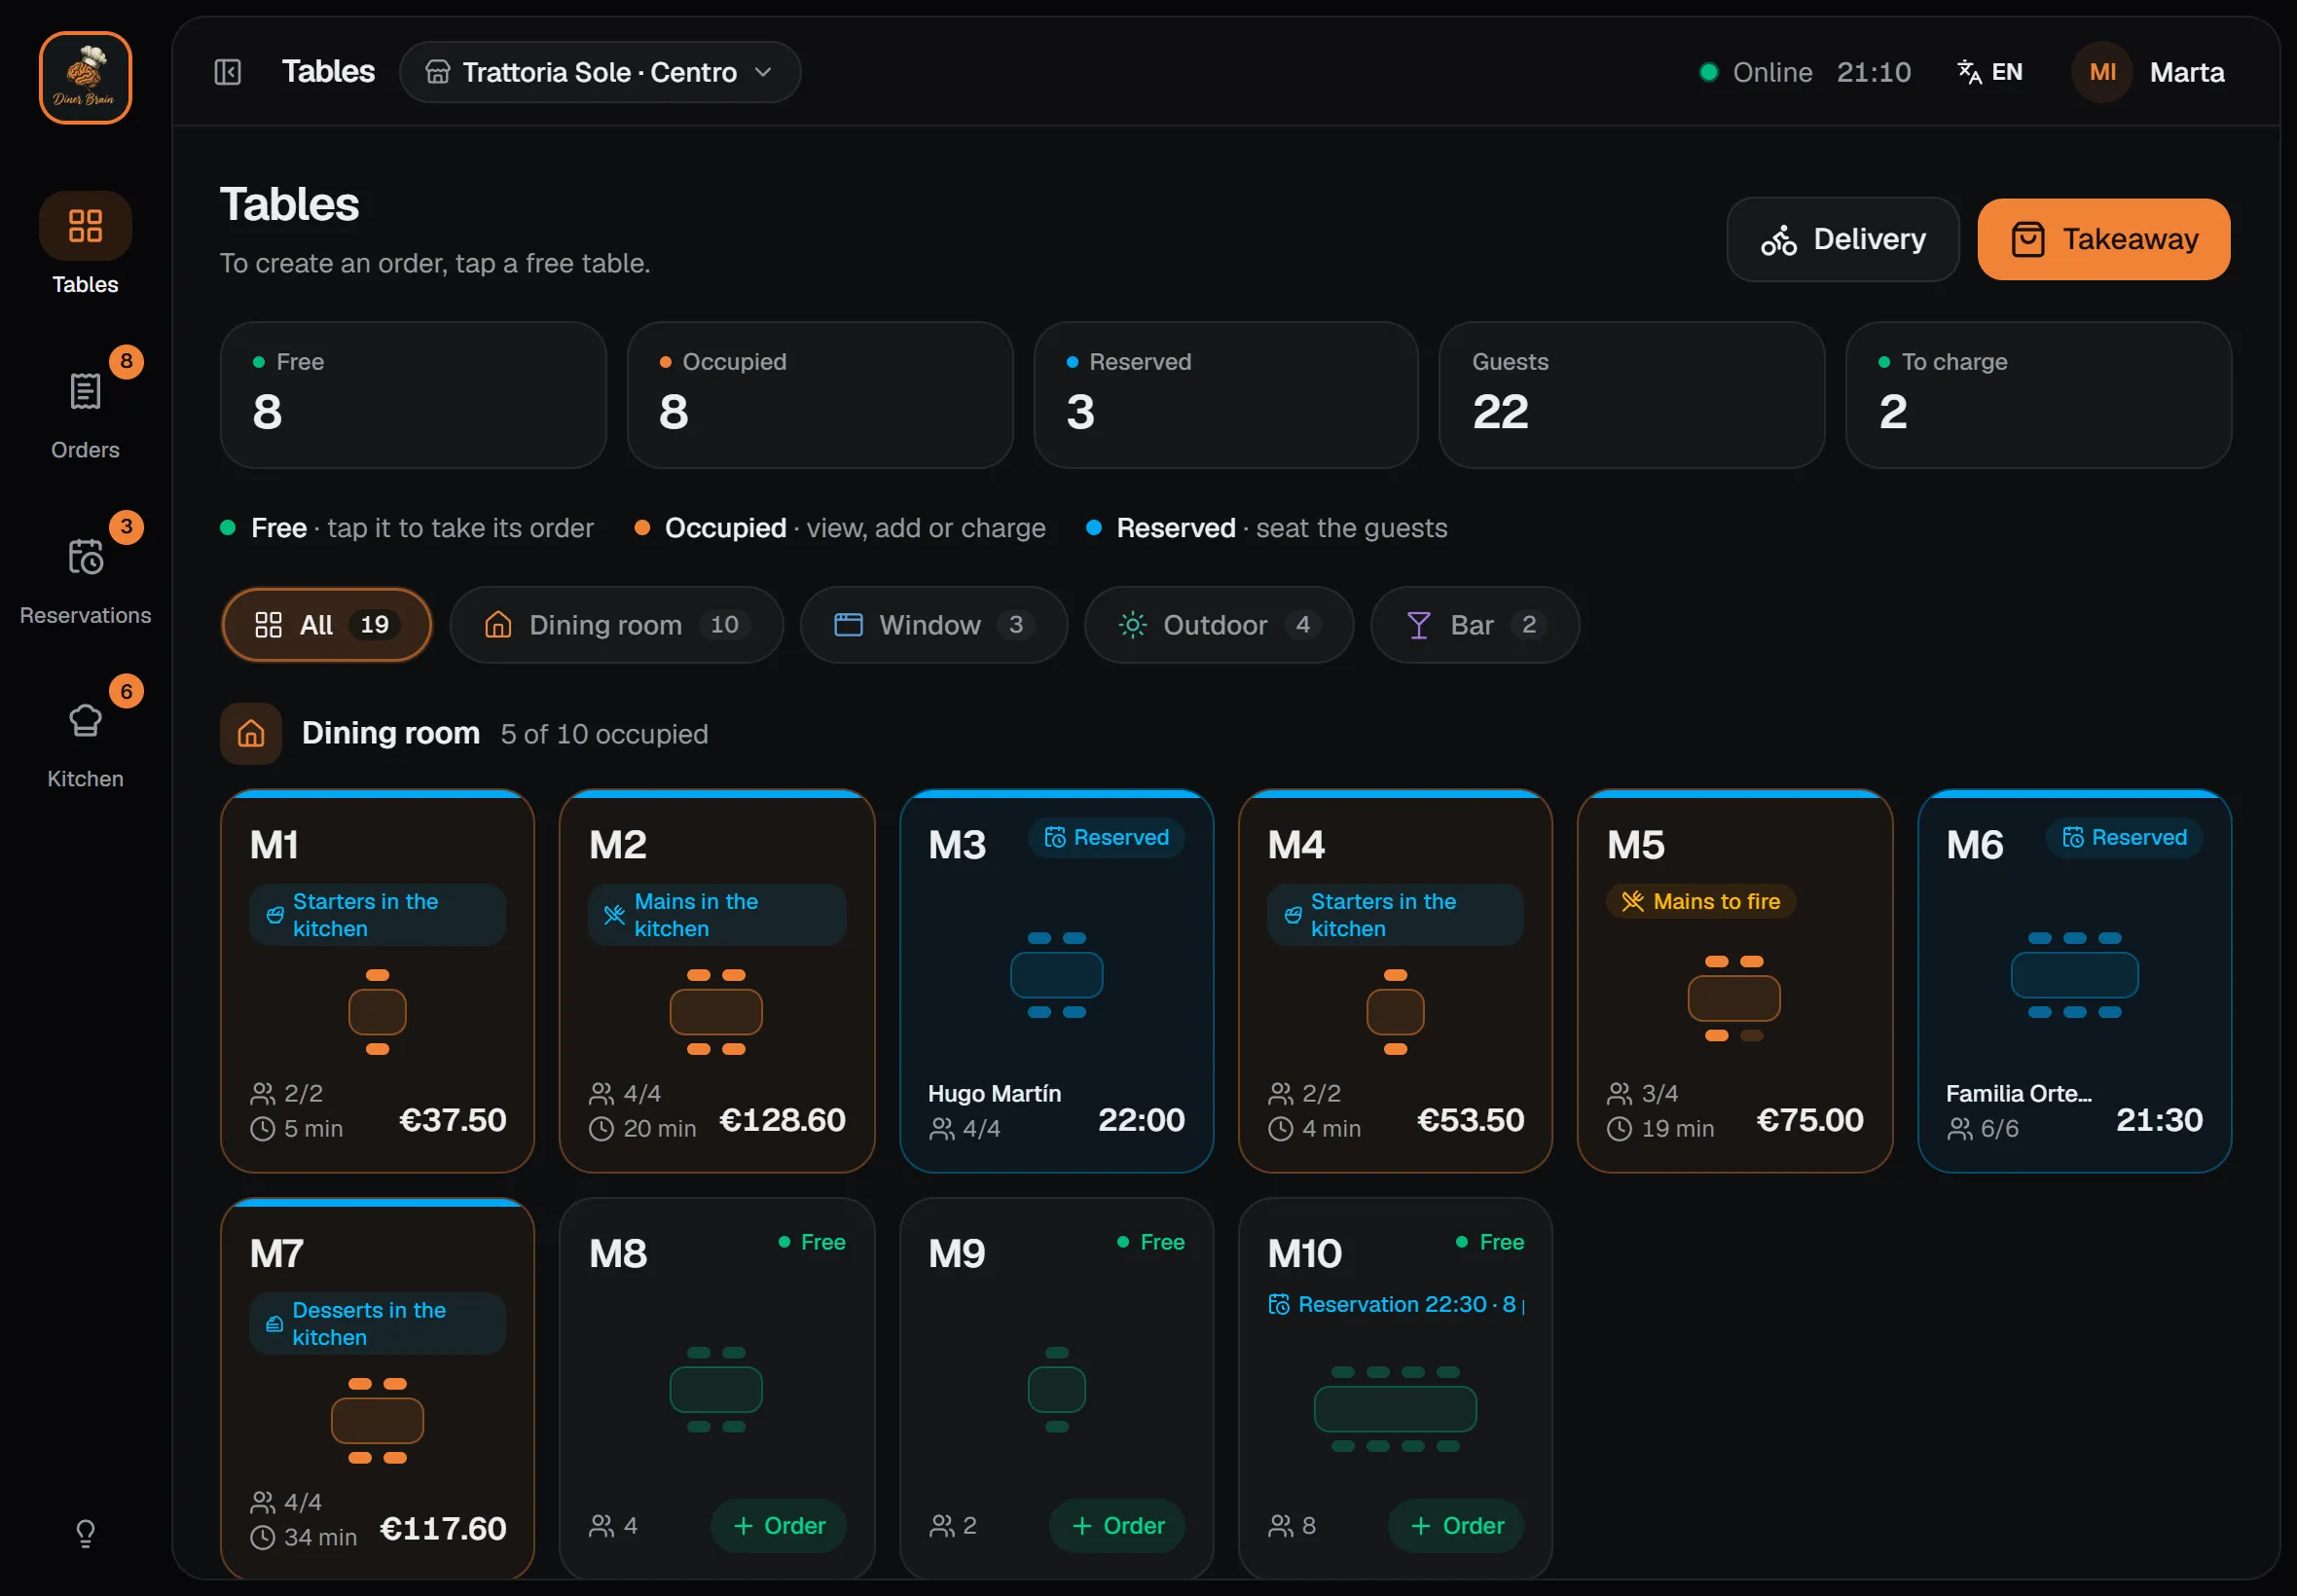Open the Guests stat card
Screen dimensions: 2297x1596
(x=1632, y=395)
